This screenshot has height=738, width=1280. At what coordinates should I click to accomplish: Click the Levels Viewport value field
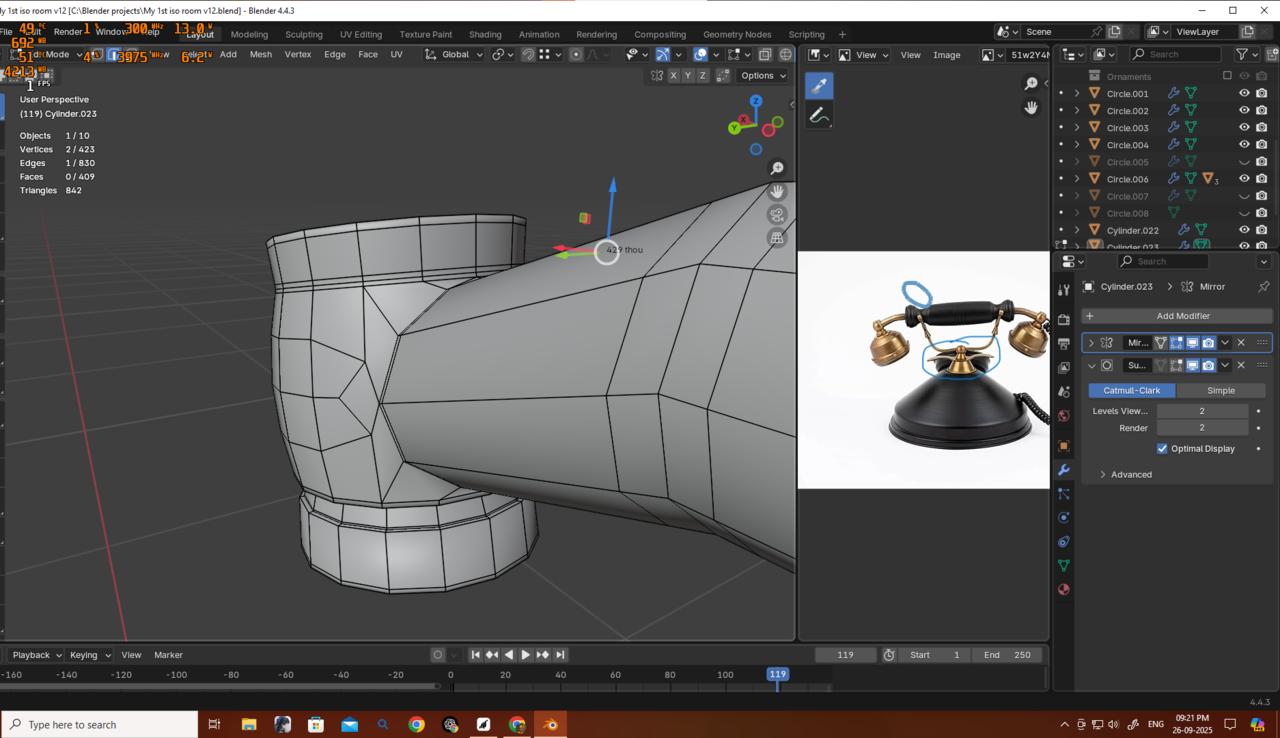click(1202, 411)
